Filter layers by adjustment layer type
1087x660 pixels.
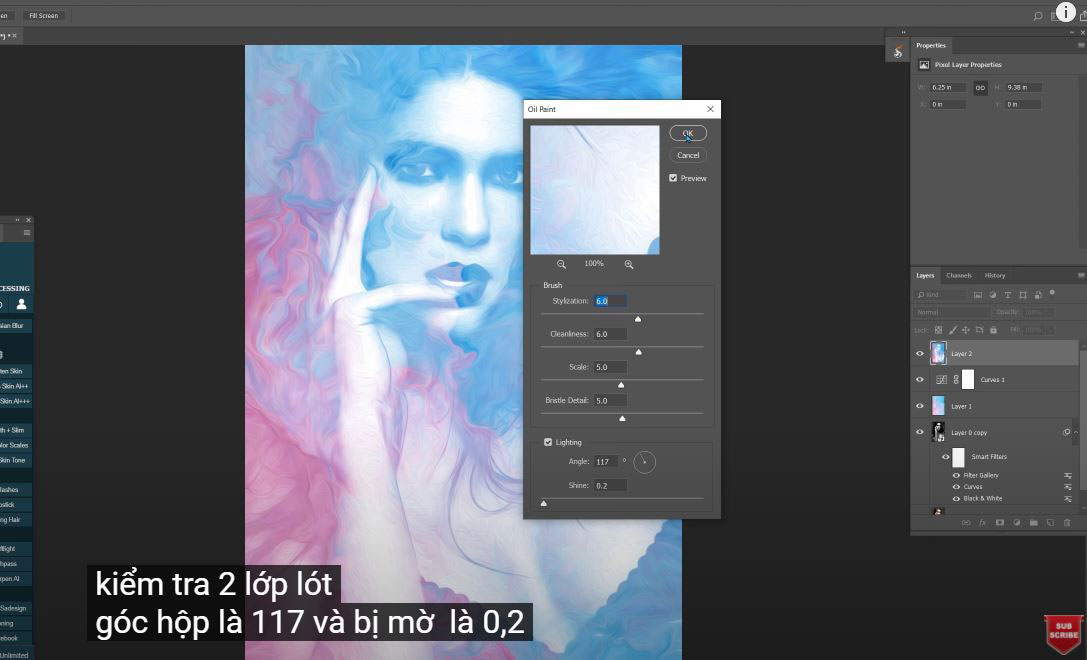(993, 295)
